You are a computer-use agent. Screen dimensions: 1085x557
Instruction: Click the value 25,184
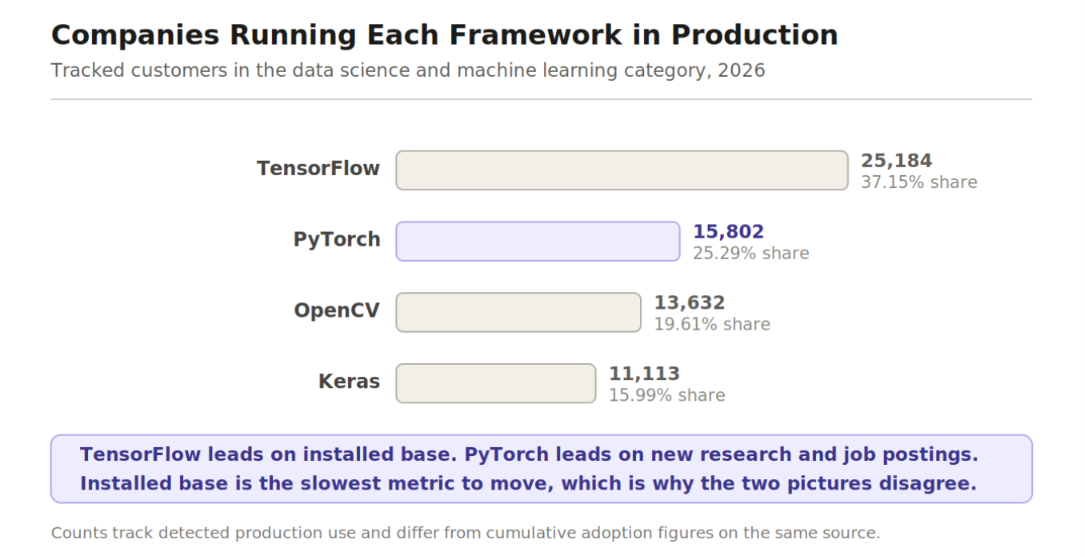(x=896, y=161)
